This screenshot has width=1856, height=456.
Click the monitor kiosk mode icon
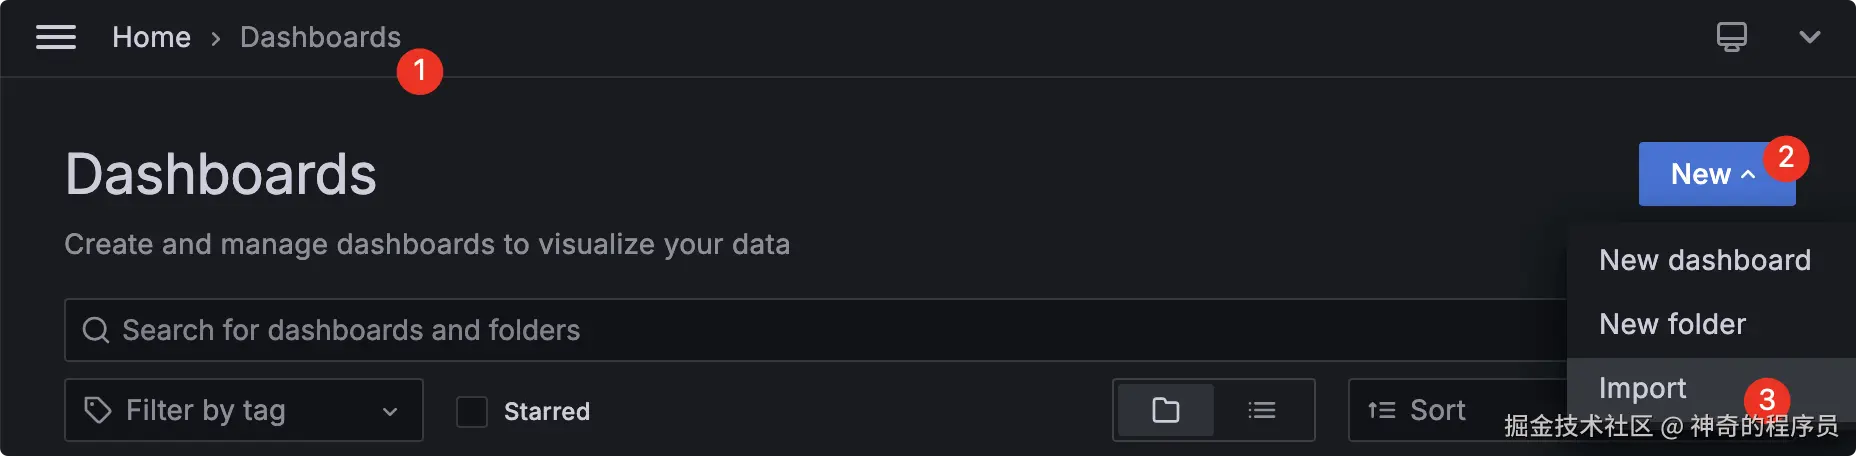click(x=1731, y=37)
